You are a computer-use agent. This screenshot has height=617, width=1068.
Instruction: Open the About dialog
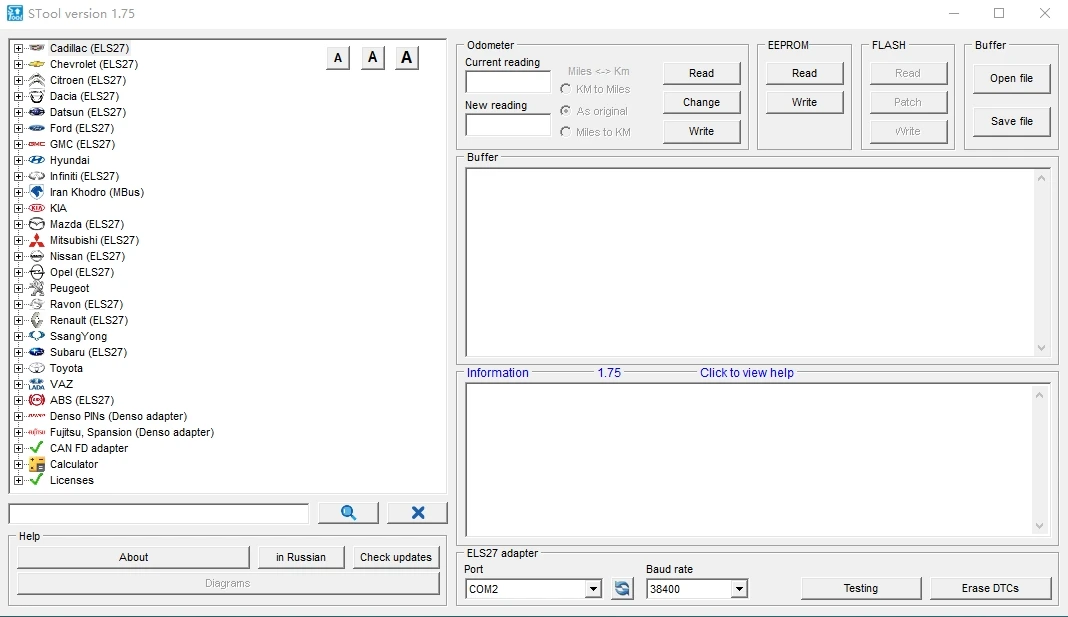click(134, 557)
